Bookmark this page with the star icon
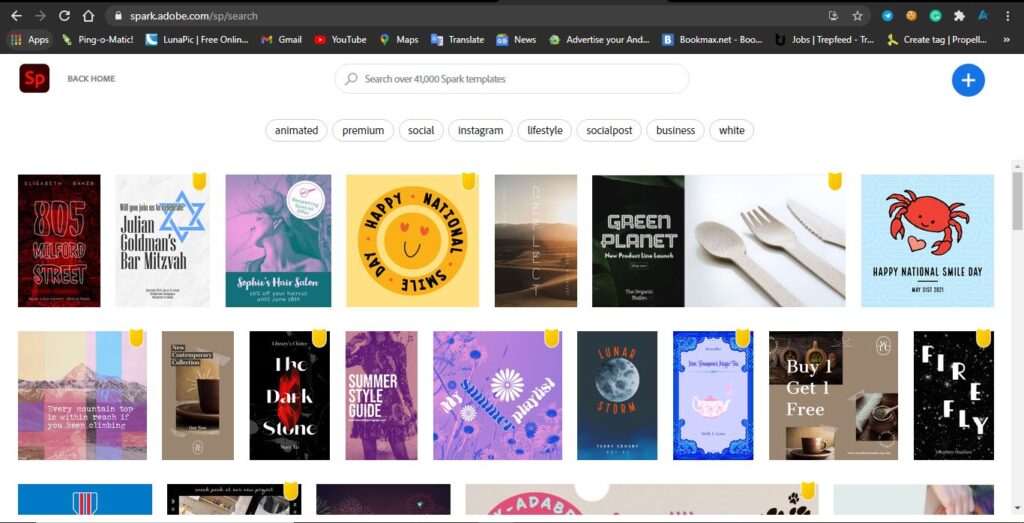This screenshot has height=523, width=1024. click(857, 16)
